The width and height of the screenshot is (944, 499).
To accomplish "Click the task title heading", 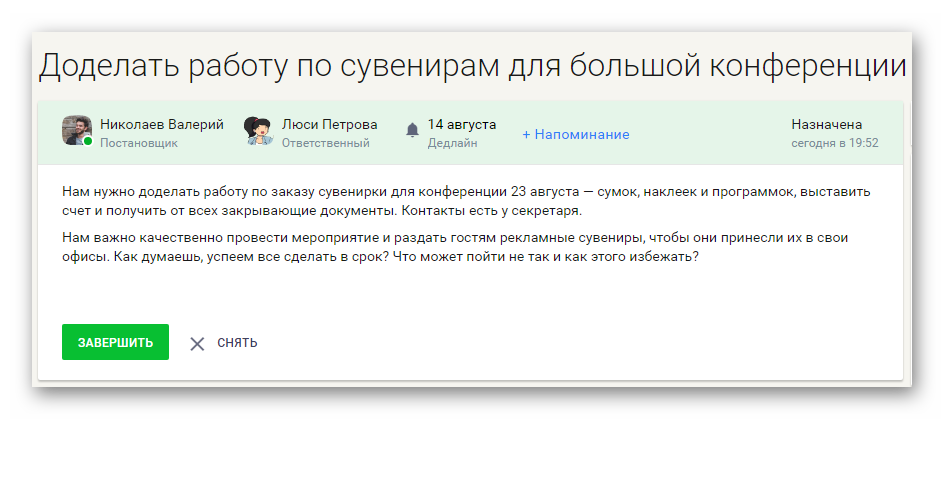I will click(x=472, y=66).
